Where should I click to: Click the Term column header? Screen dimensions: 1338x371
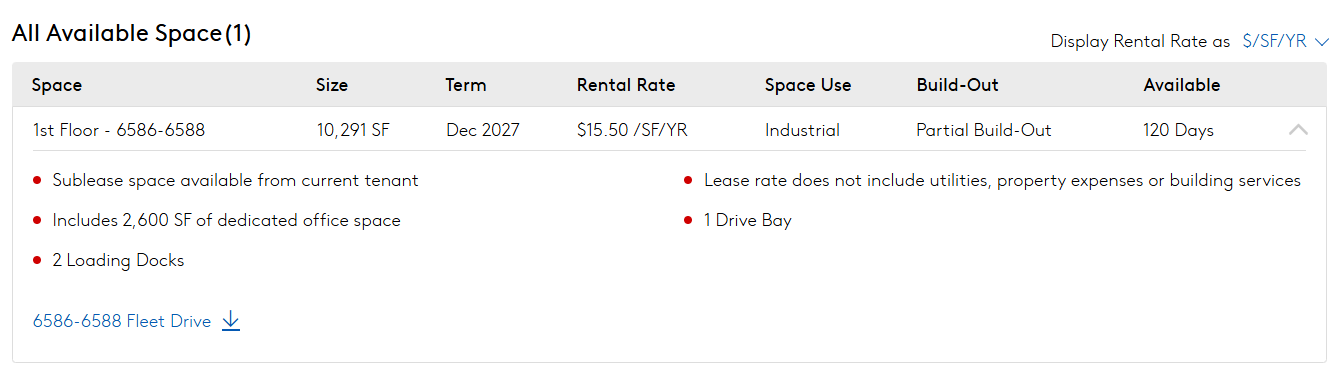466,85
